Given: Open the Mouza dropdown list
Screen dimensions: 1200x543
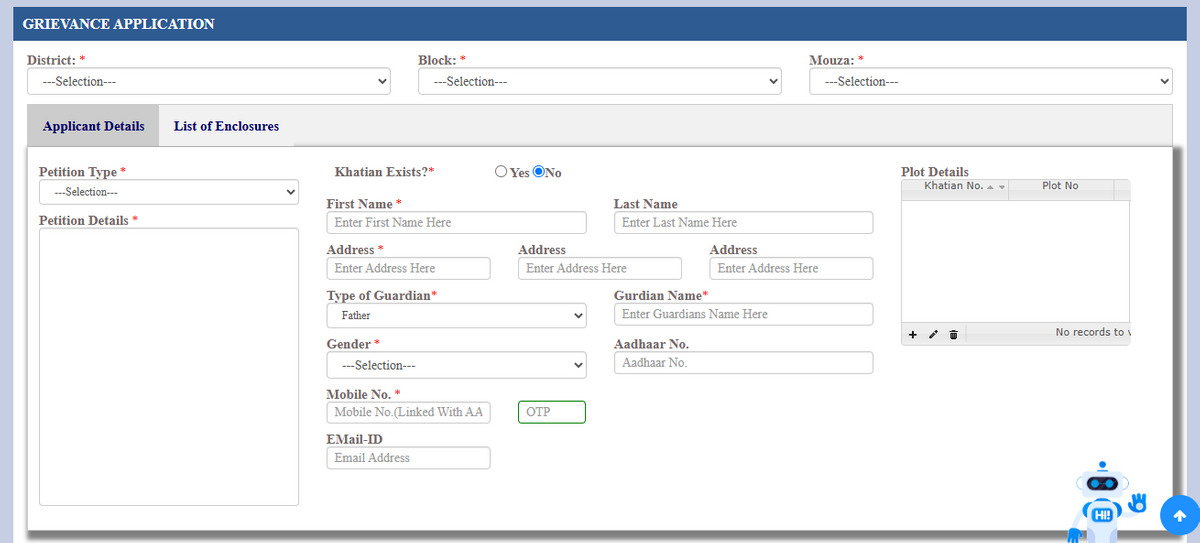Looking at the screenshot, I should (x=990, y=82).
